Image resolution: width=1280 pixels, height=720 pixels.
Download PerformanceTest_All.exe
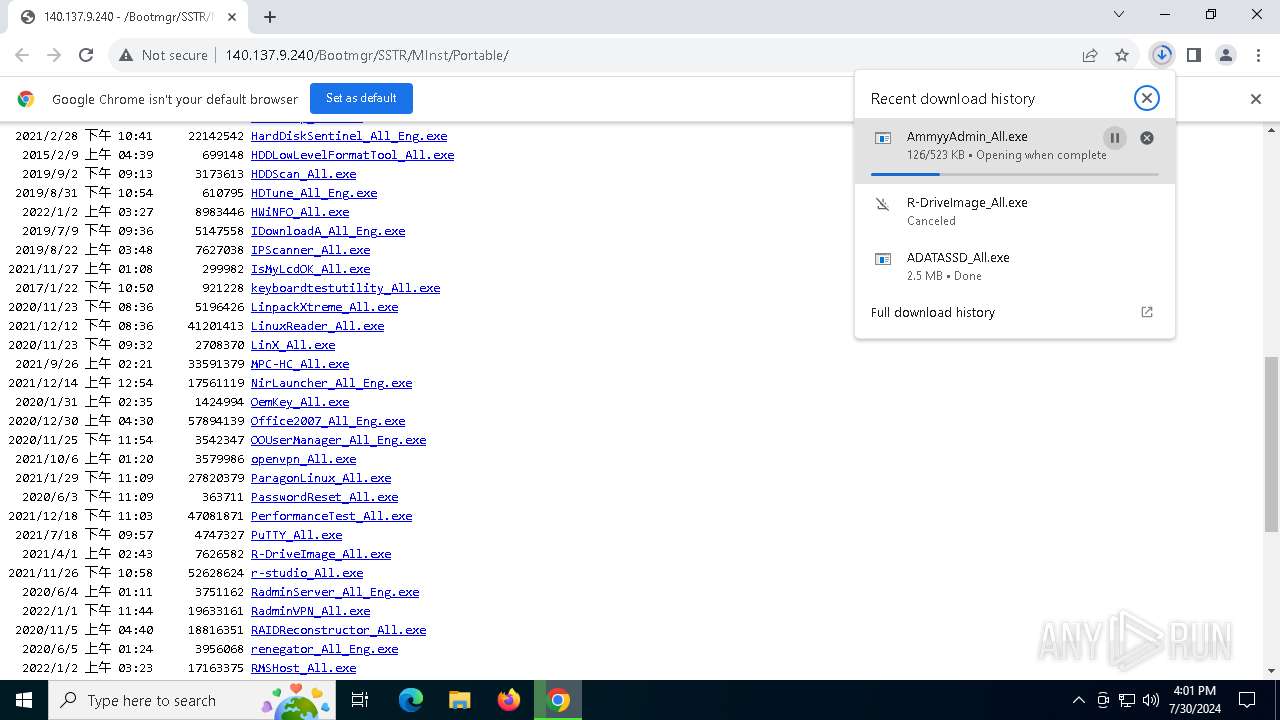tap(331, 516)
